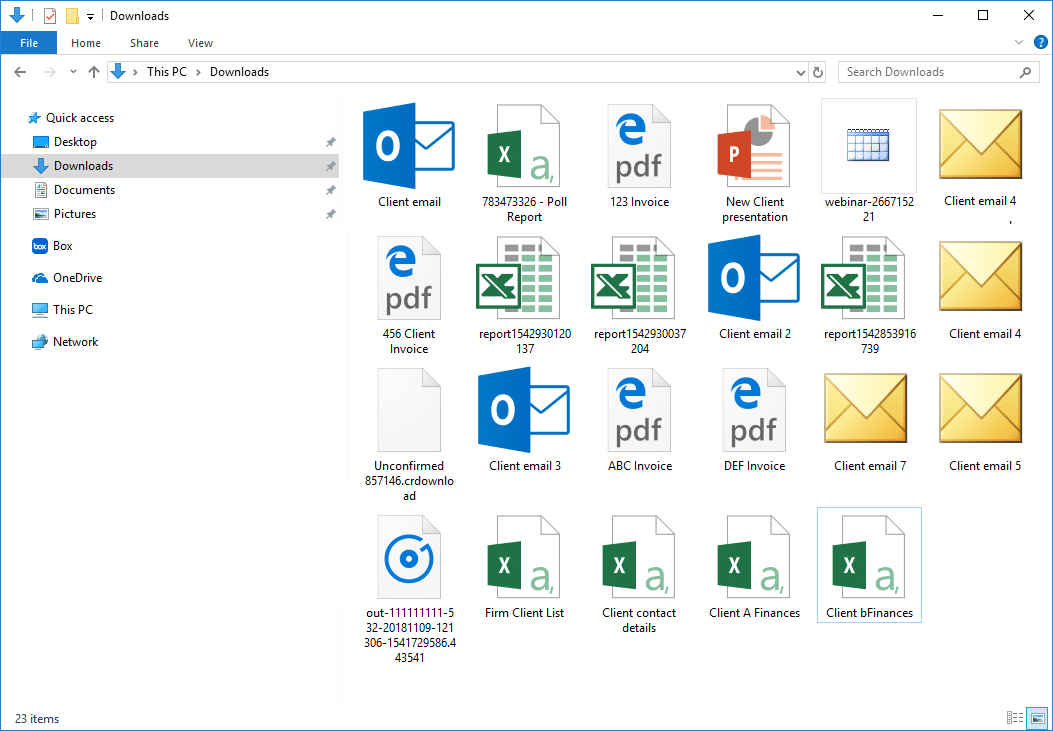Screen dimensions: 1053x731
Task: Open the address bar history dropdown
Action: click(x=800, y=72)
